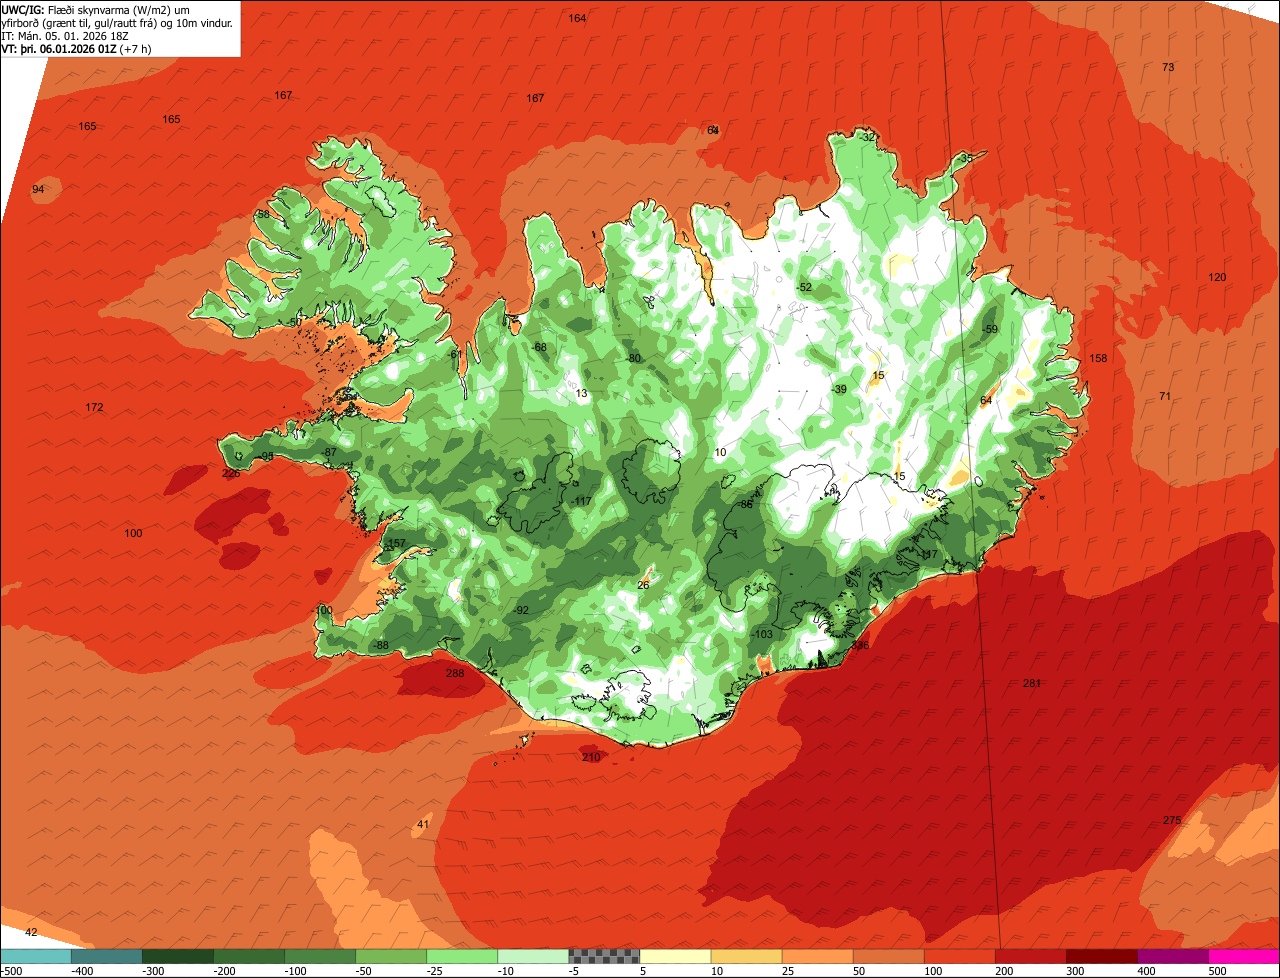Click the -500 label on the legend
The height and width of the screenshot is (978, 1280).
tap(11, 971)
